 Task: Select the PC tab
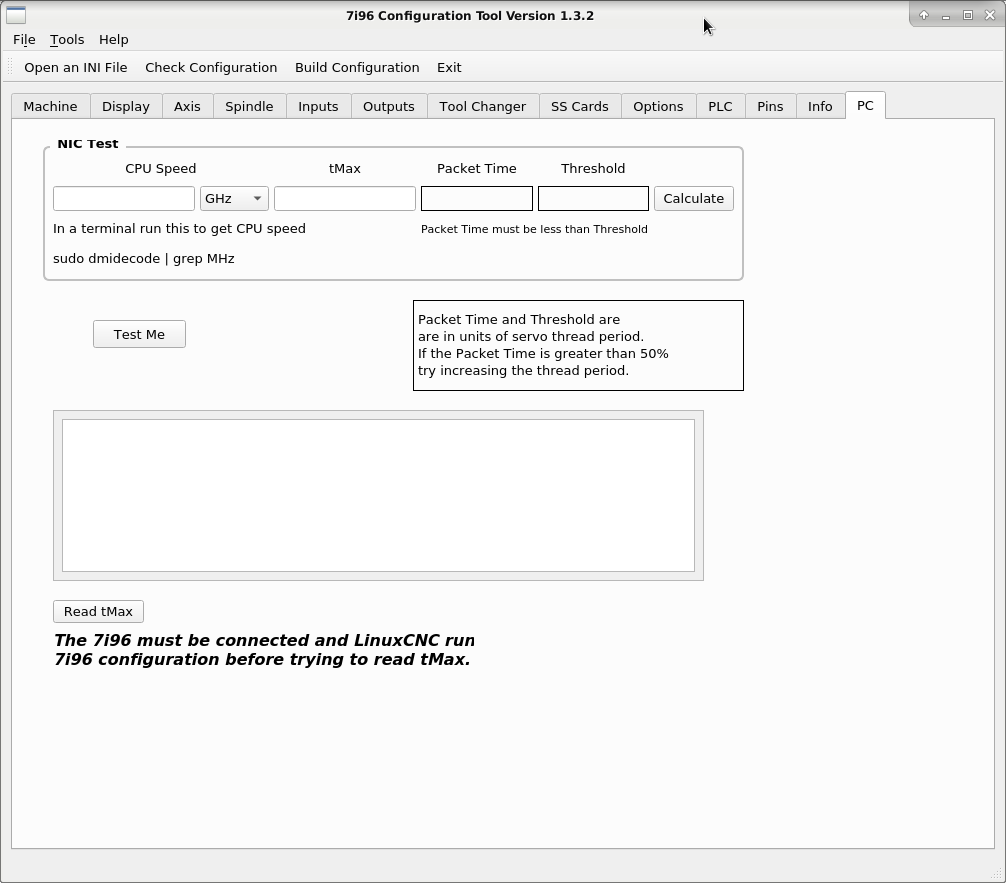[865, 105]
